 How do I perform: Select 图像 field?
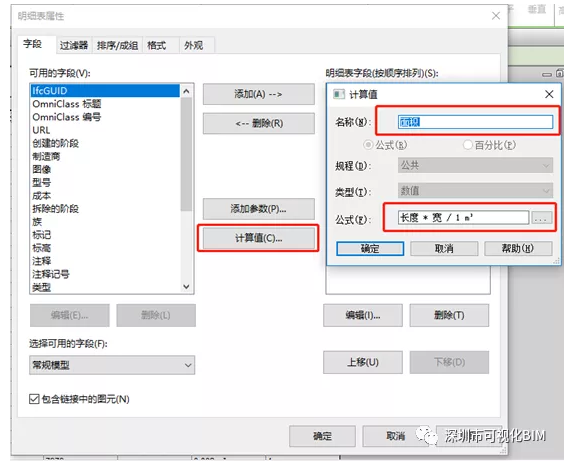pos(105,170)
